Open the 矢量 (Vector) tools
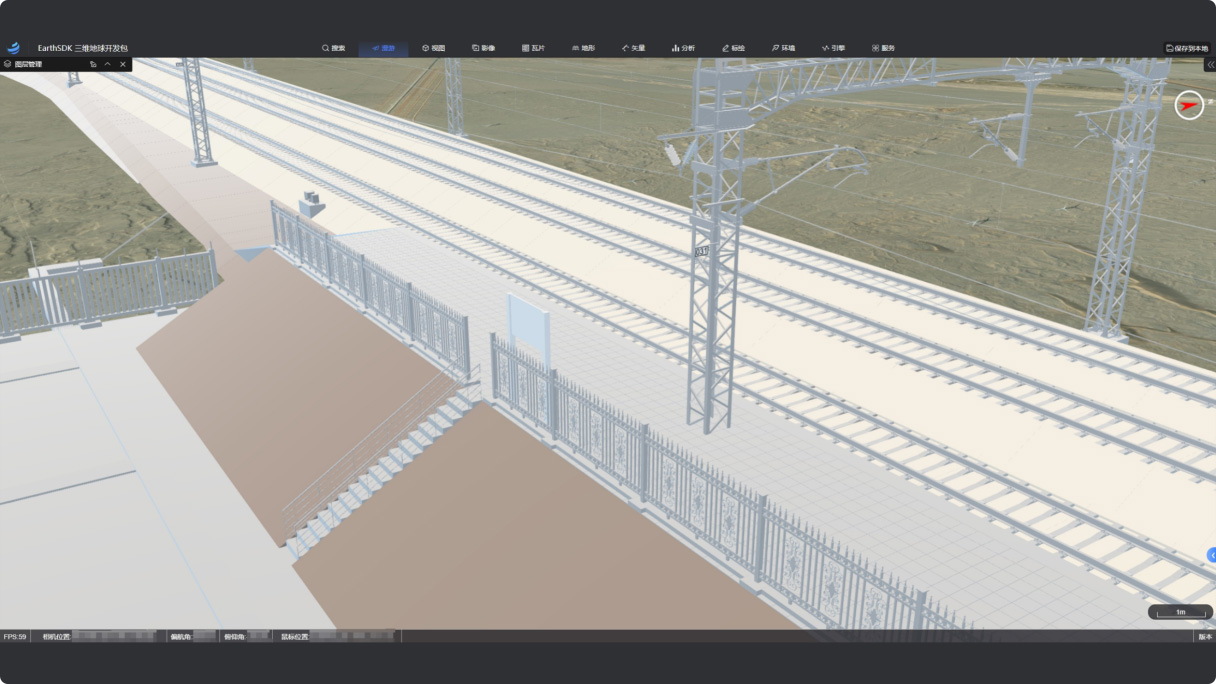Image resolution: width=1216 pixels, height=684 pixels. tap(633, 48)
